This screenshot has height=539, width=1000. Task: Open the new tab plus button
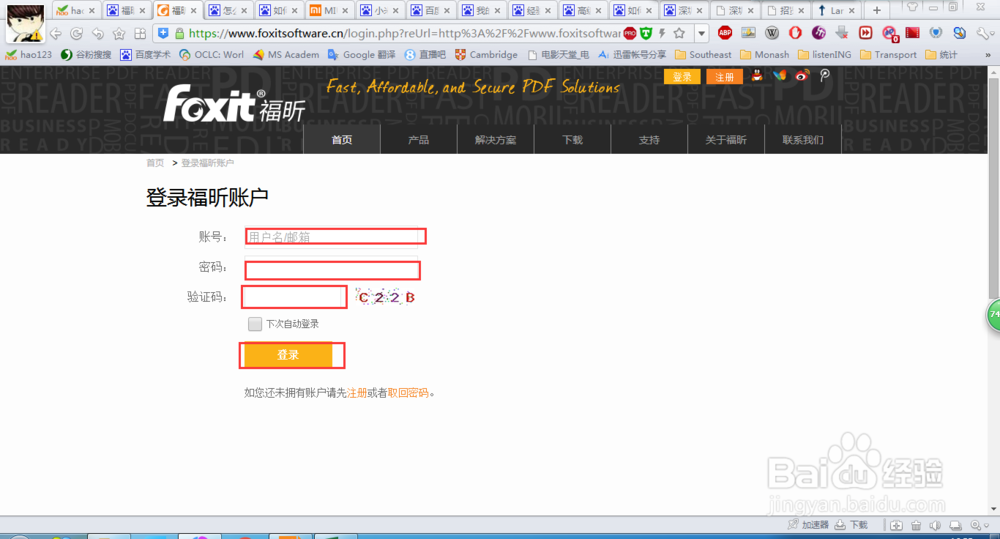point(877,10)
